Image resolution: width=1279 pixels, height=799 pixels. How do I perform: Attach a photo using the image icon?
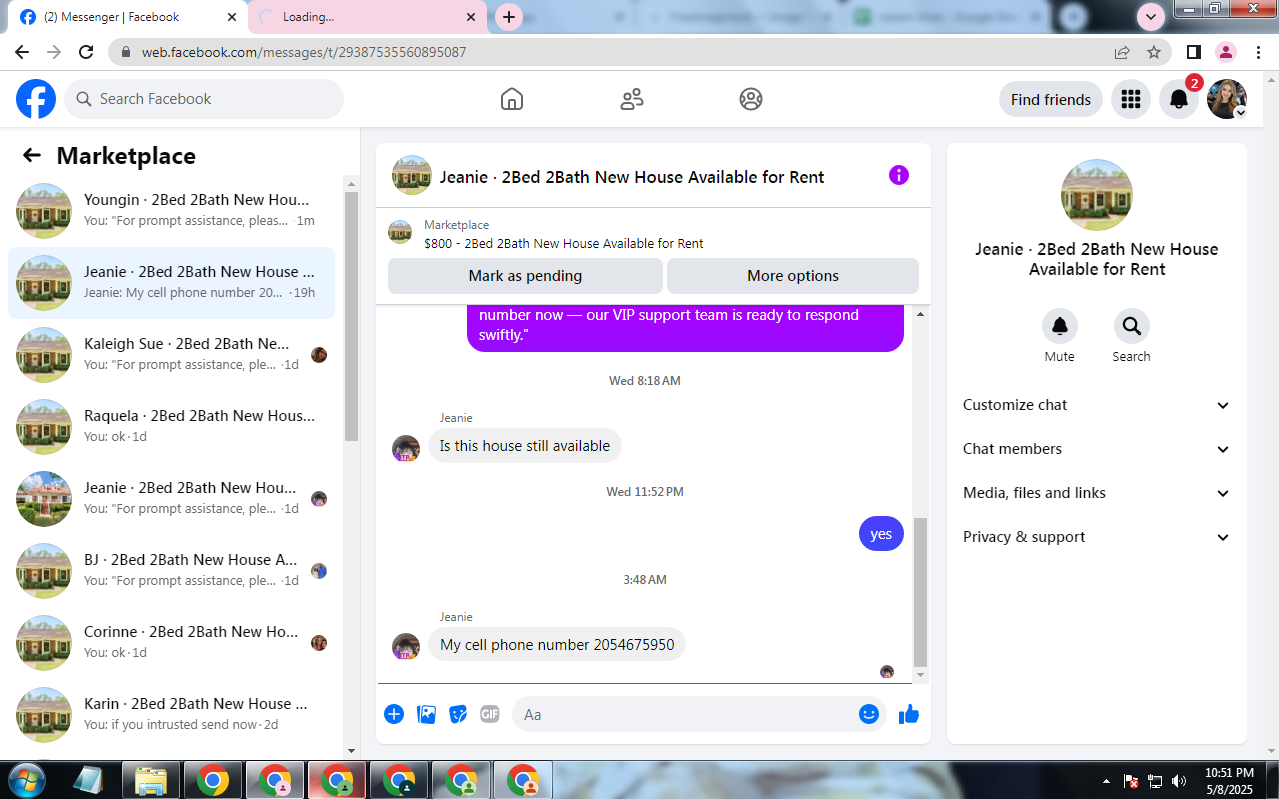pyautogui.click(x=426, y=714)
